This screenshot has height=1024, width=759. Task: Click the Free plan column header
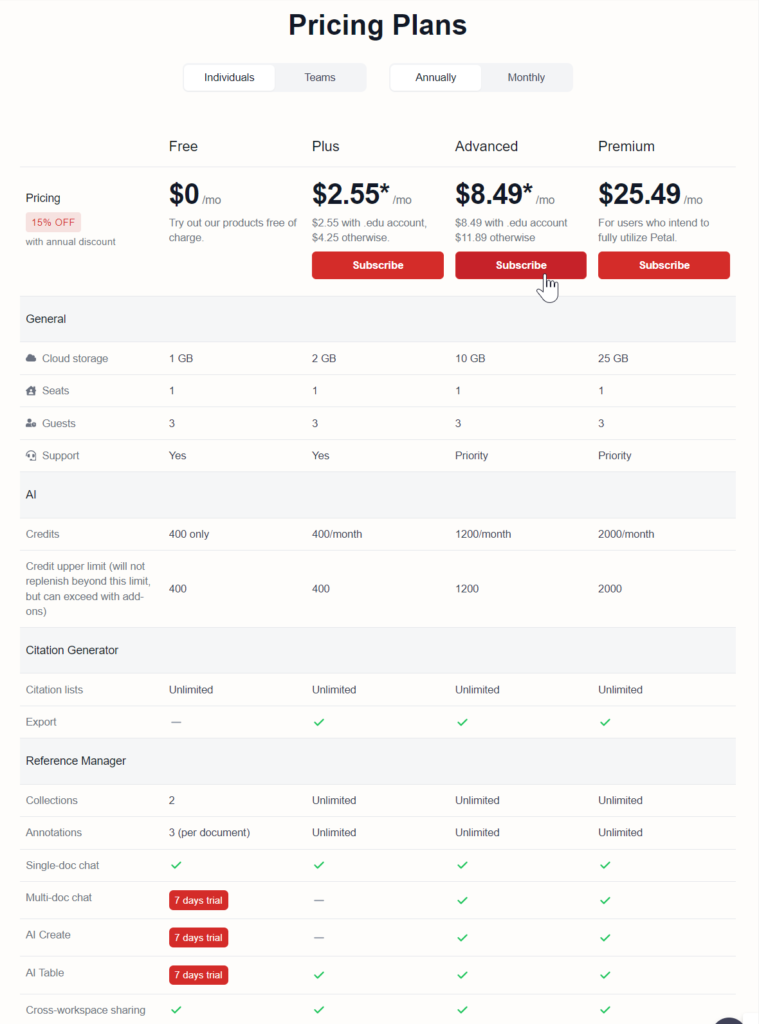click(183, 146)
